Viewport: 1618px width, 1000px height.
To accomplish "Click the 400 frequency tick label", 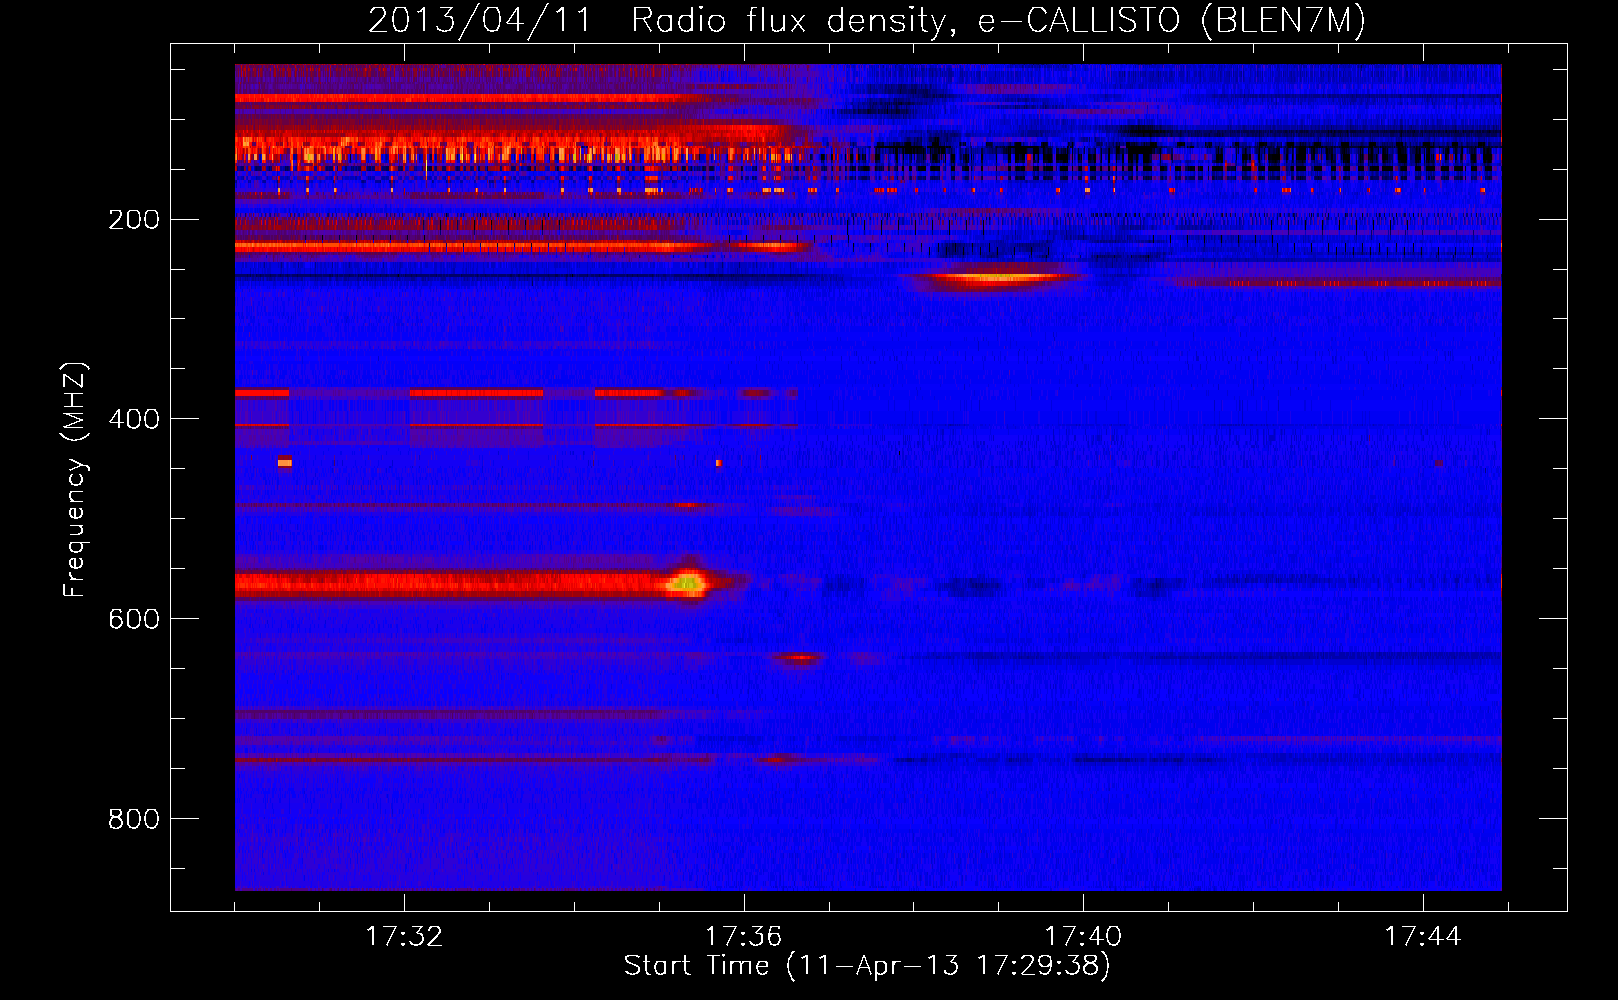I will pyautogui.click(x=134, y=419).
